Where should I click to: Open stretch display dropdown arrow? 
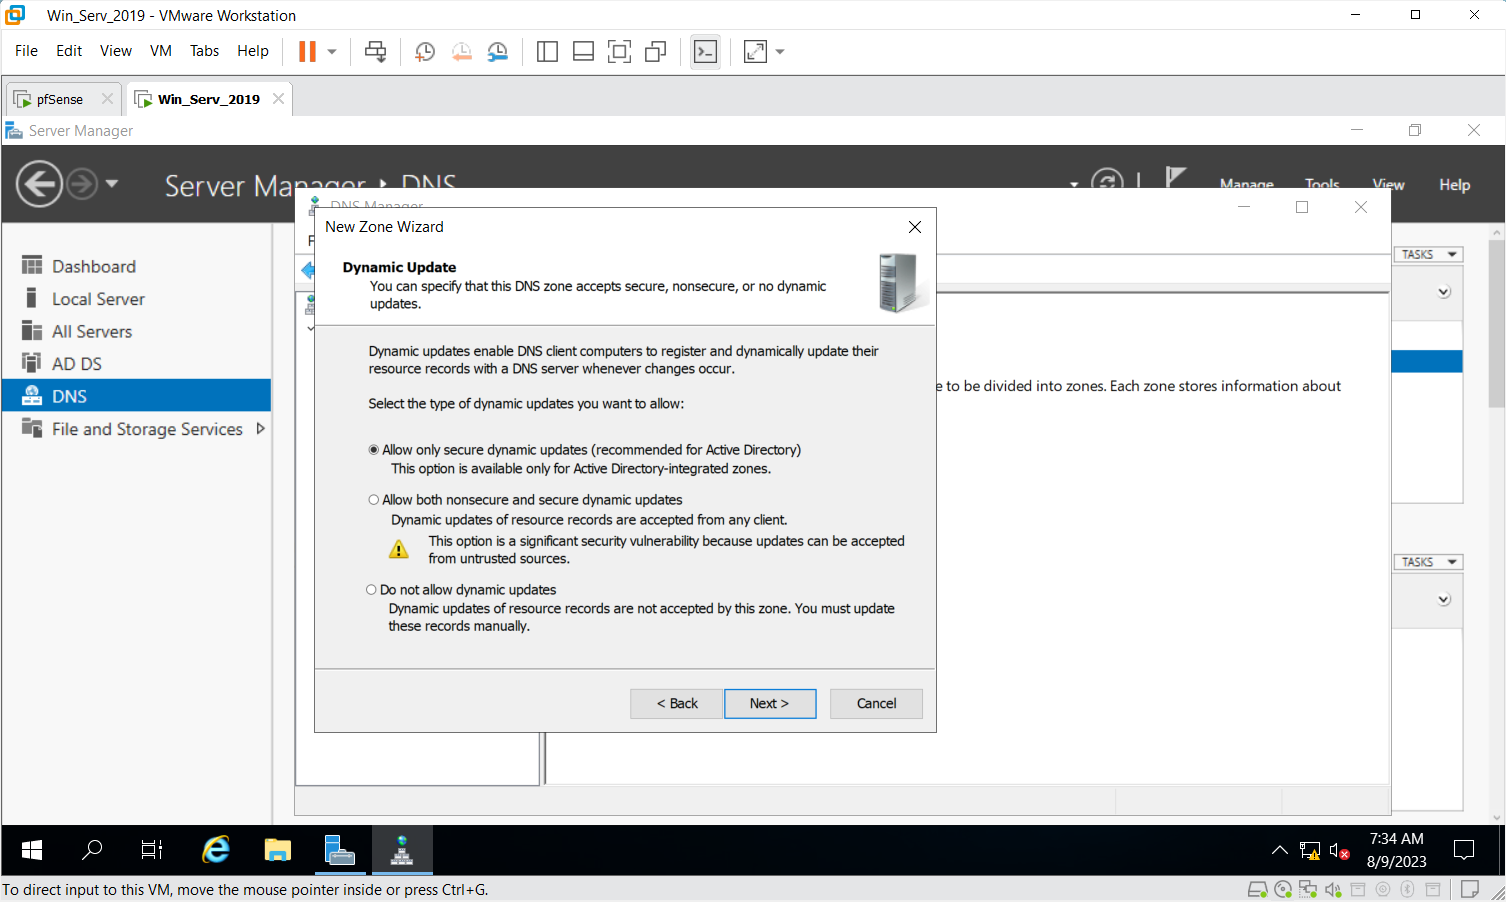(780, 52)
